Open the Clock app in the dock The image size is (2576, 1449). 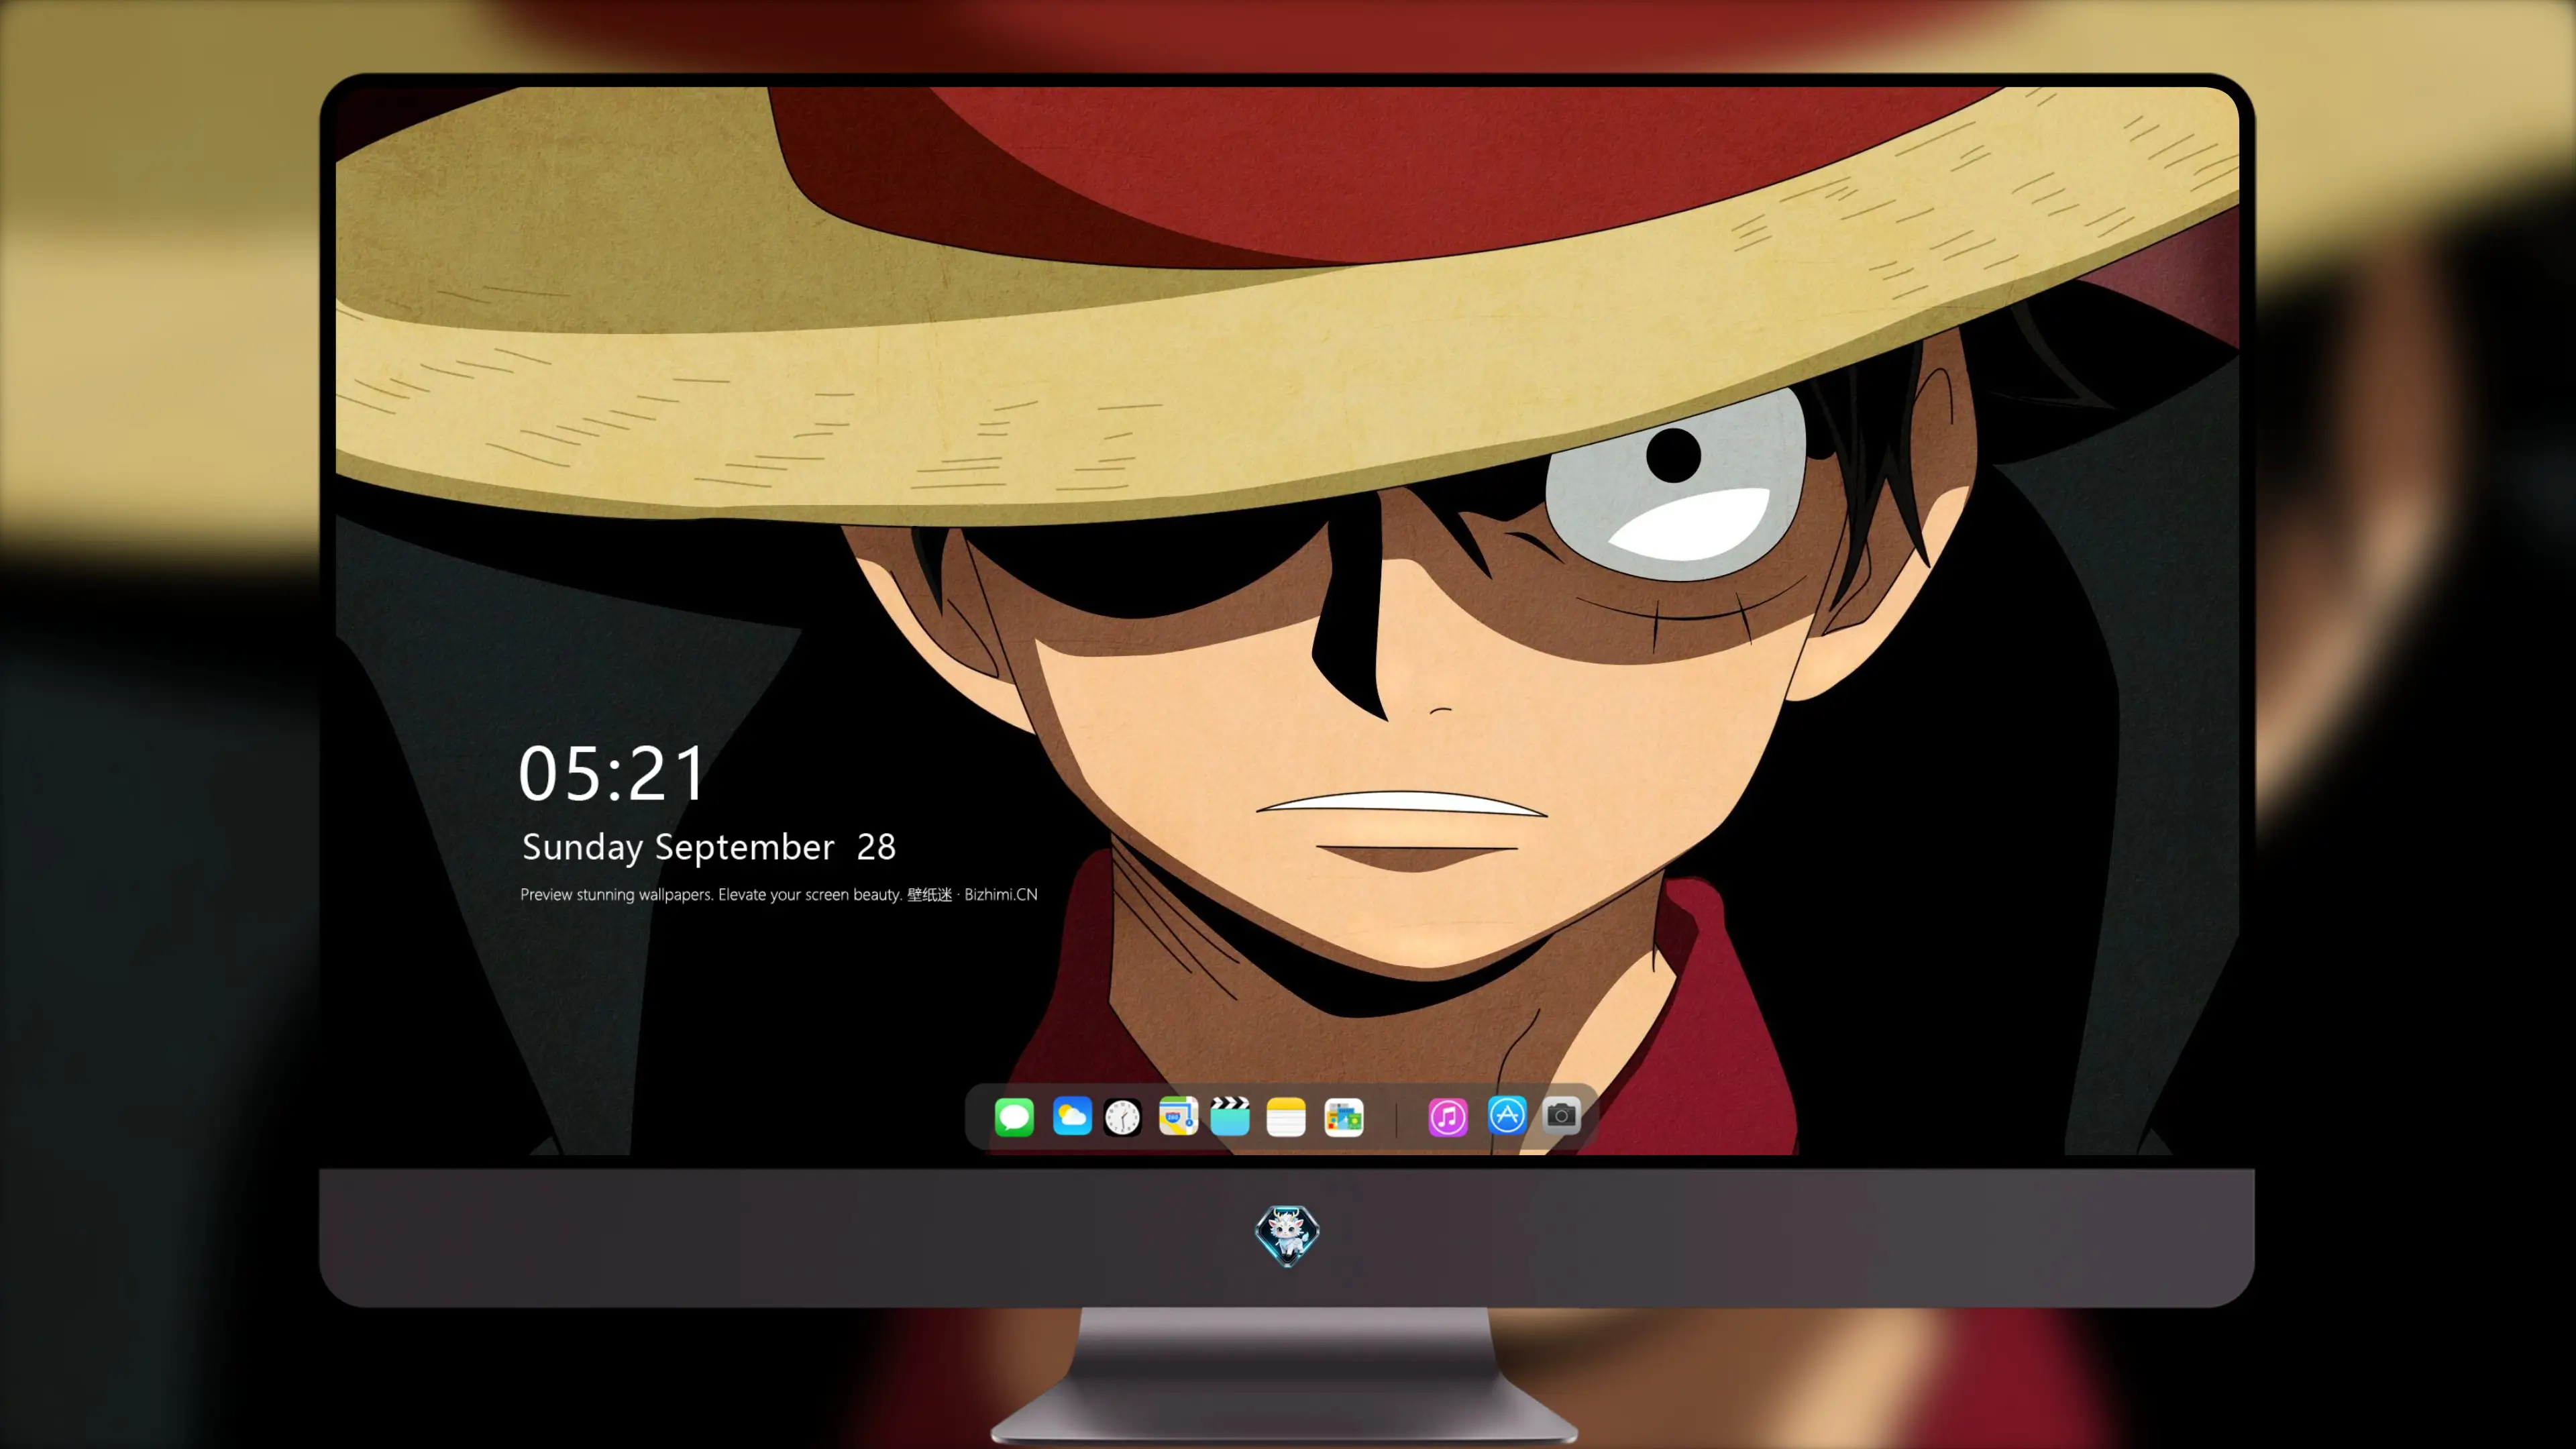point(1122,1117)
